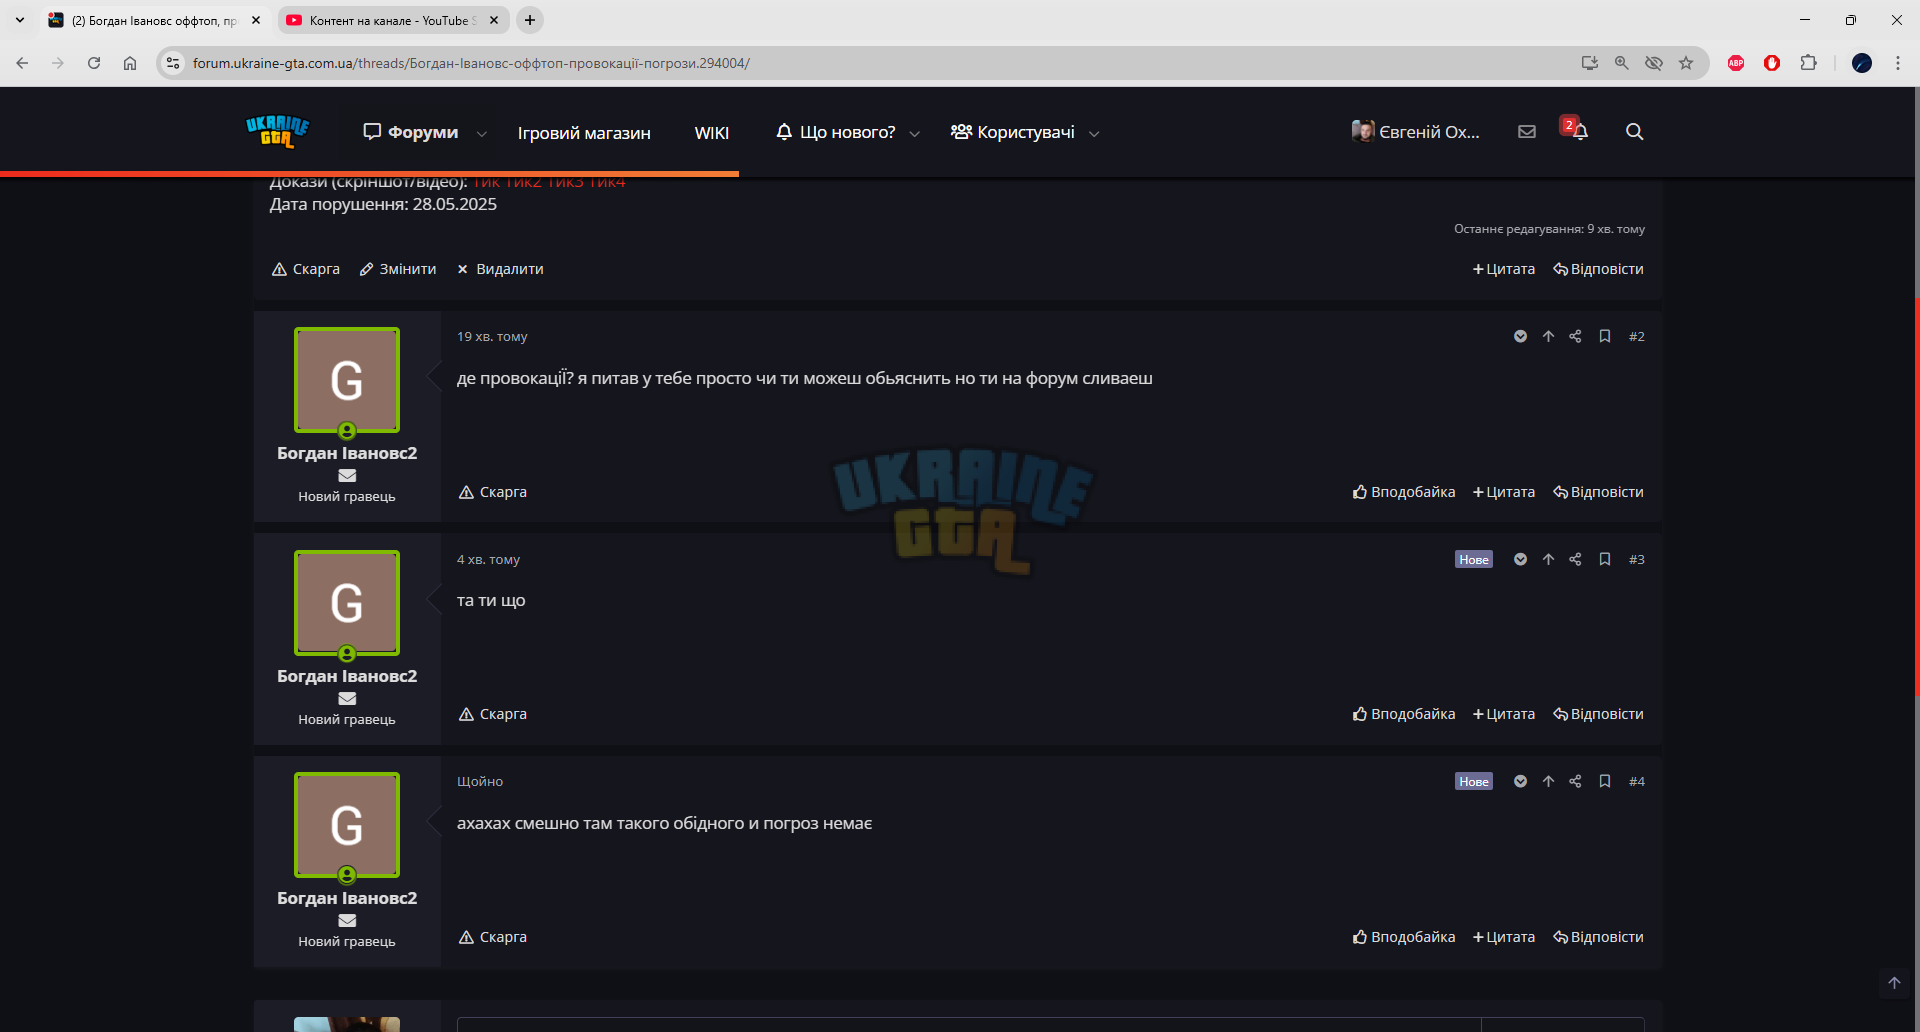Bookmark post #3

pyautogui.click(x=1604, y=559)
